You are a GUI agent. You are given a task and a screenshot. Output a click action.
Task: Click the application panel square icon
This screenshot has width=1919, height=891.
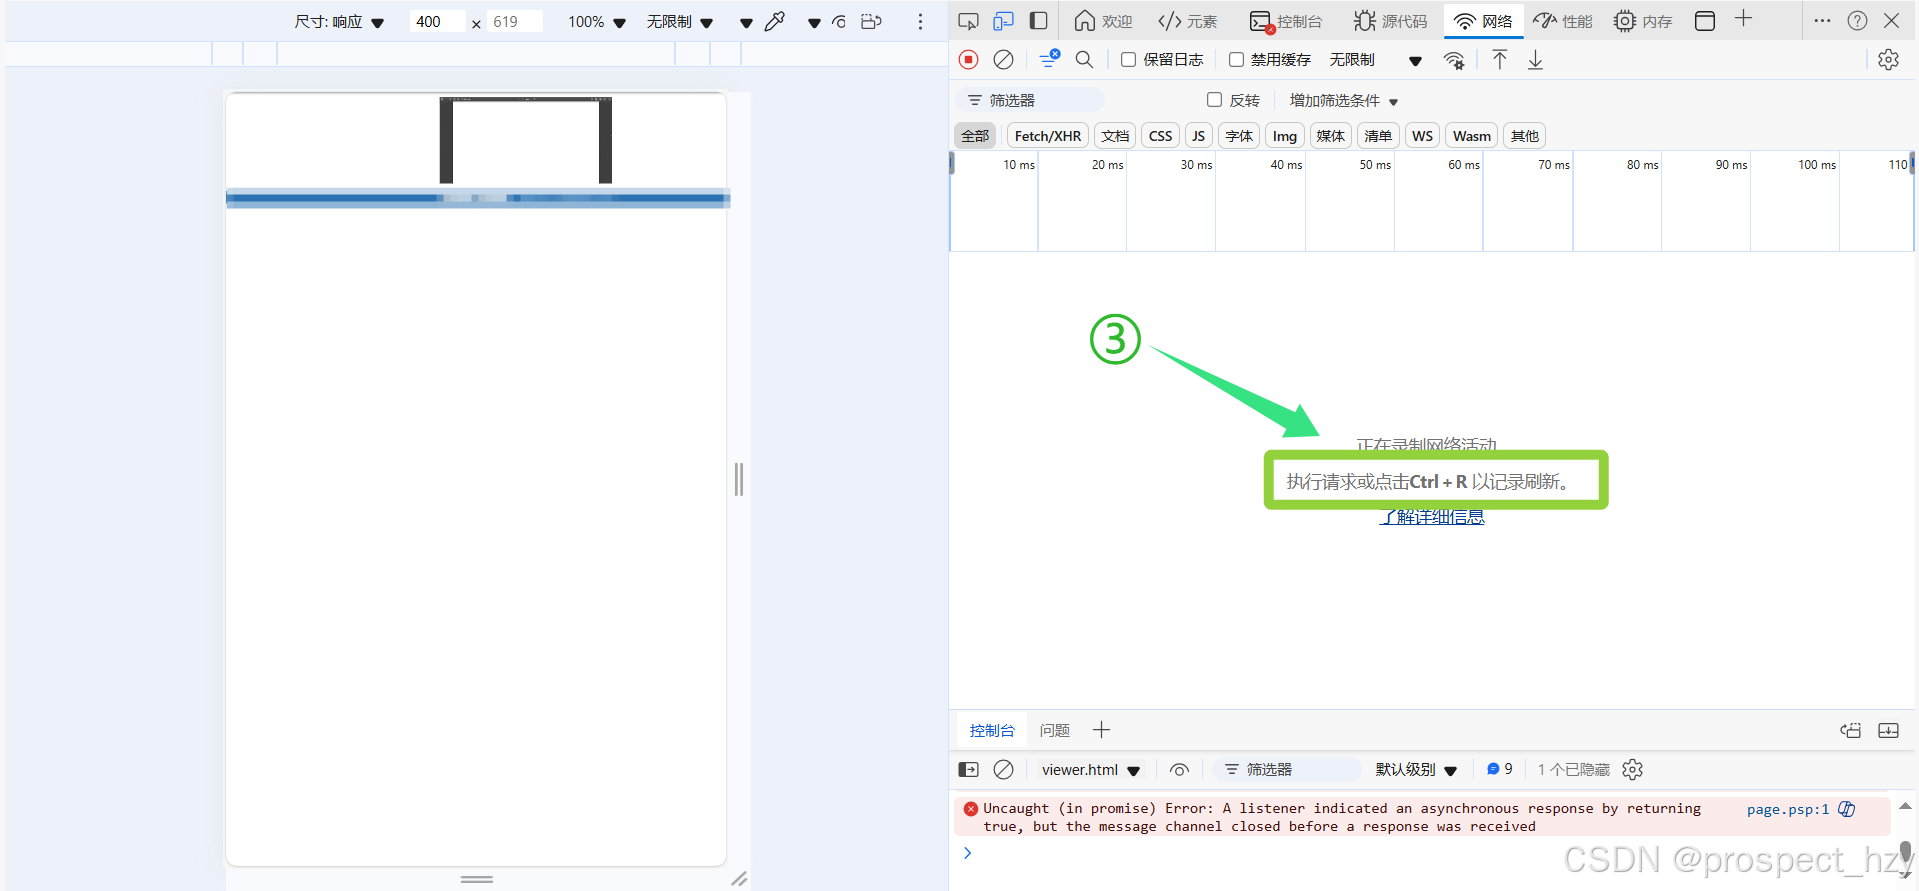1705,21
